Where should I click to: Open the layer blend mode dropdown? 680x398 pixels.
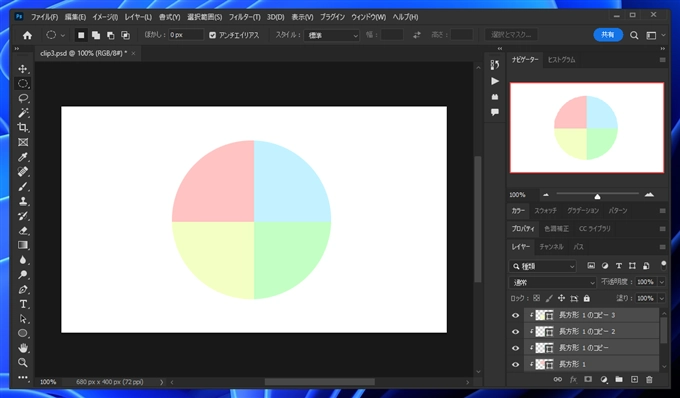click(553, 282)
